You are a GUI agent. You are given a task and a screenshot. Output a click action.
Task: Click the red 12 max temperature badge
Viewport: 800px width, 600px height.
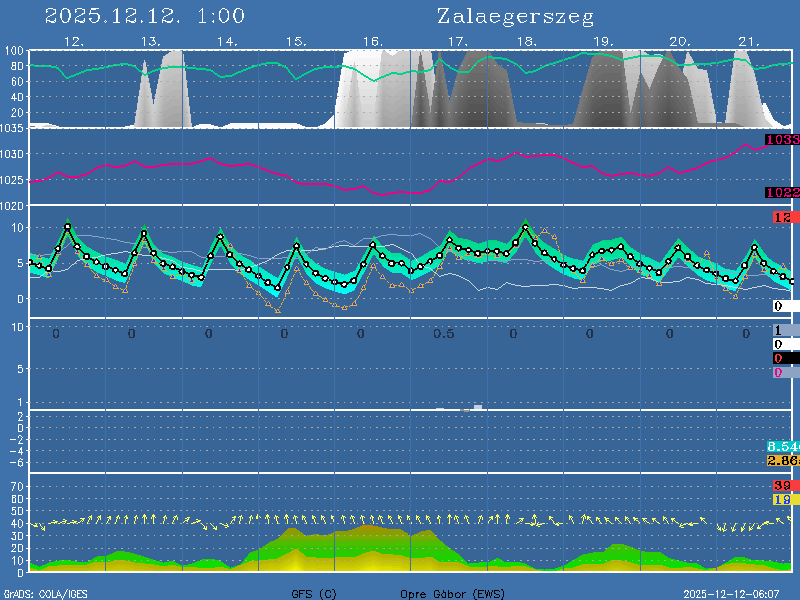click(x=782, y=217)
